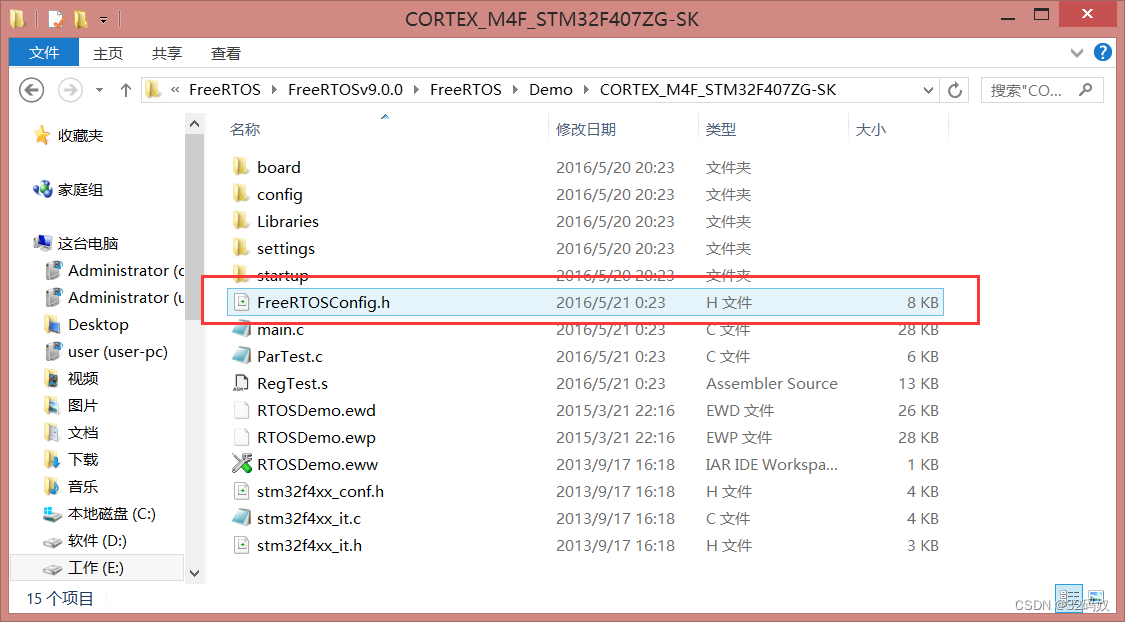The height and width of the screenshot is (622, 1125).
Task: Switch to the 查看 View tab
Action: click(x=225, y=53)
